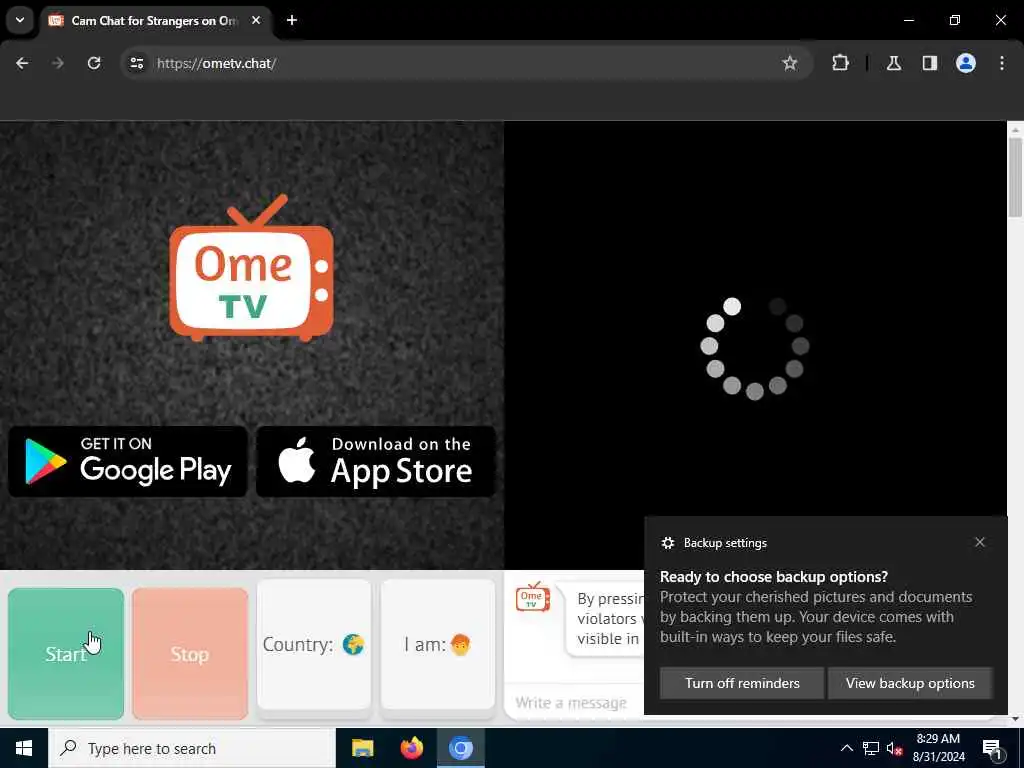Close the Cam Chat for Strangers tab

[x=256, y=21]
